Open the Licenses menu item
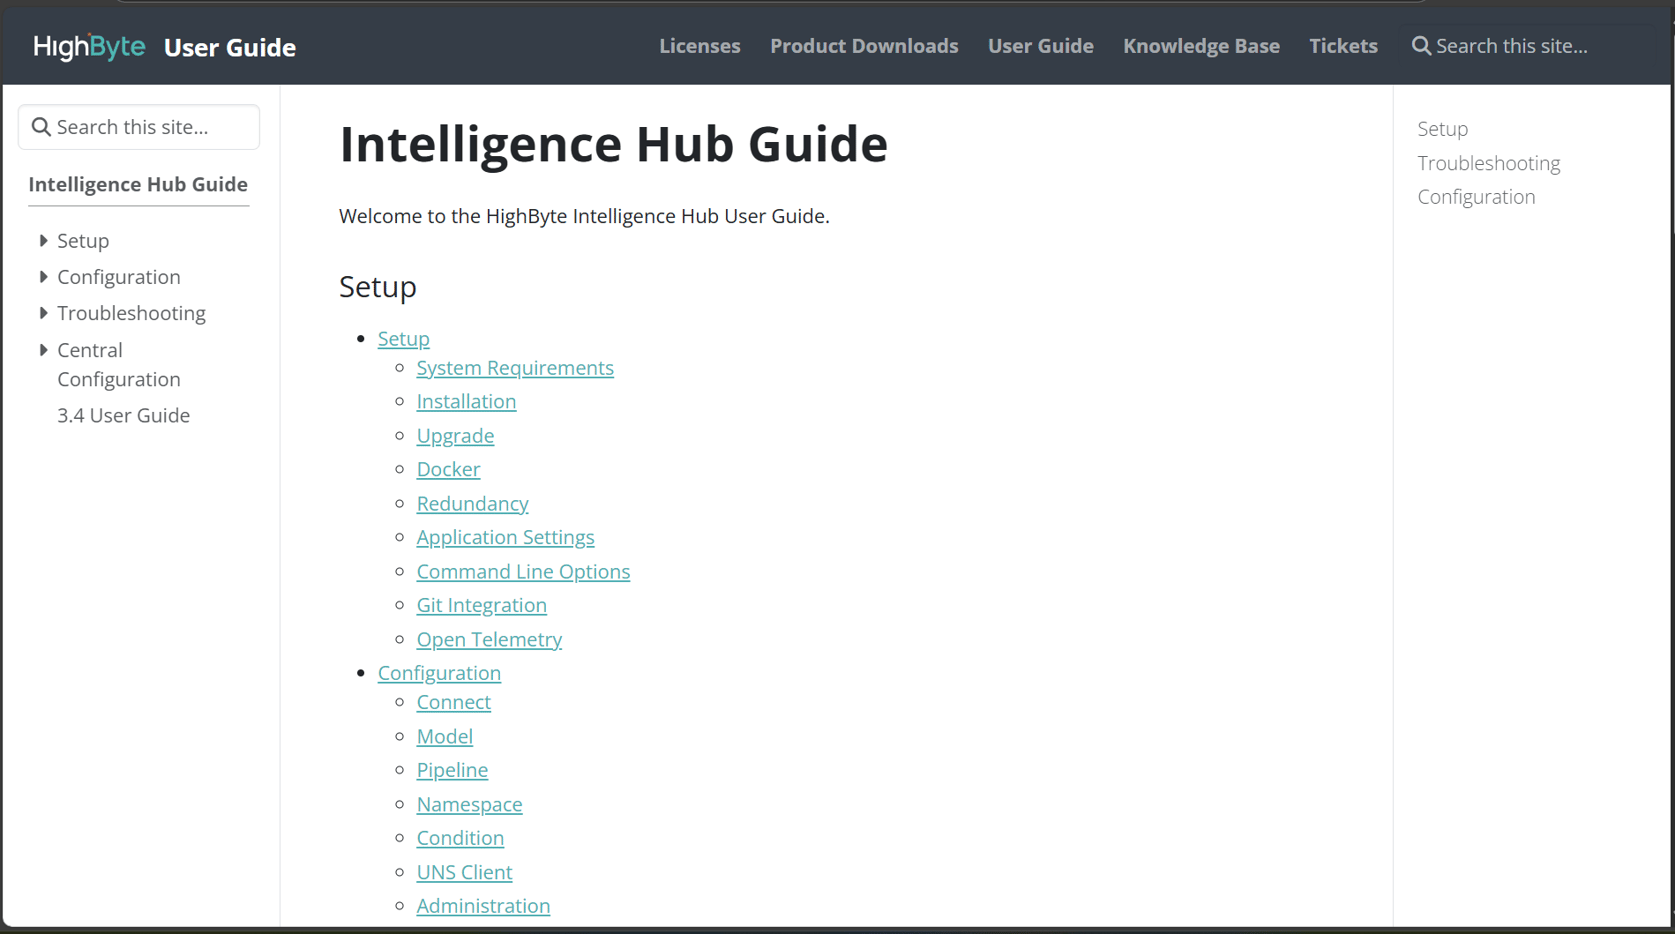 pyautogui.click(x=699, y=46)
